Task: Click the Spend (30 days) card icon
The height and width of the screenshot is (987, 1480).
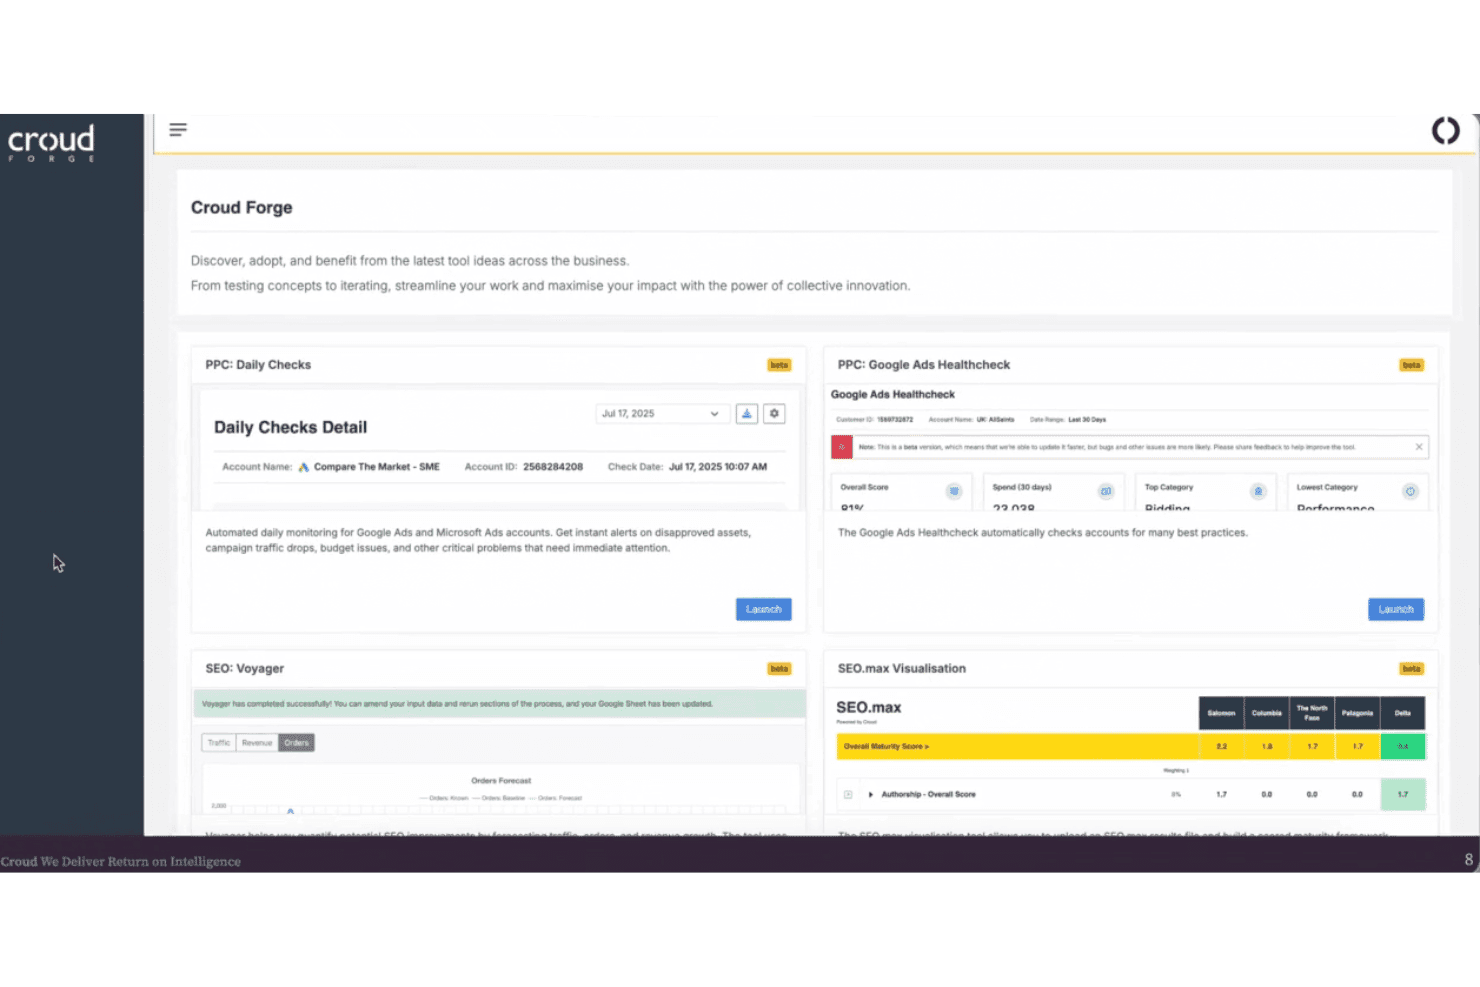Action: coord(1106,491)
